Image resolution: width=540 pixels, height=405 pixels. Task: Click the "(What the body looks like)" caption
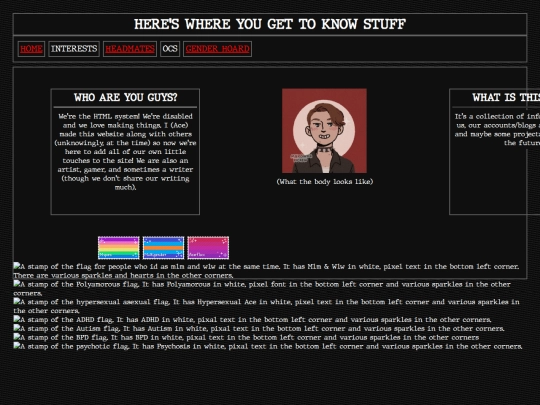point(325,181)
